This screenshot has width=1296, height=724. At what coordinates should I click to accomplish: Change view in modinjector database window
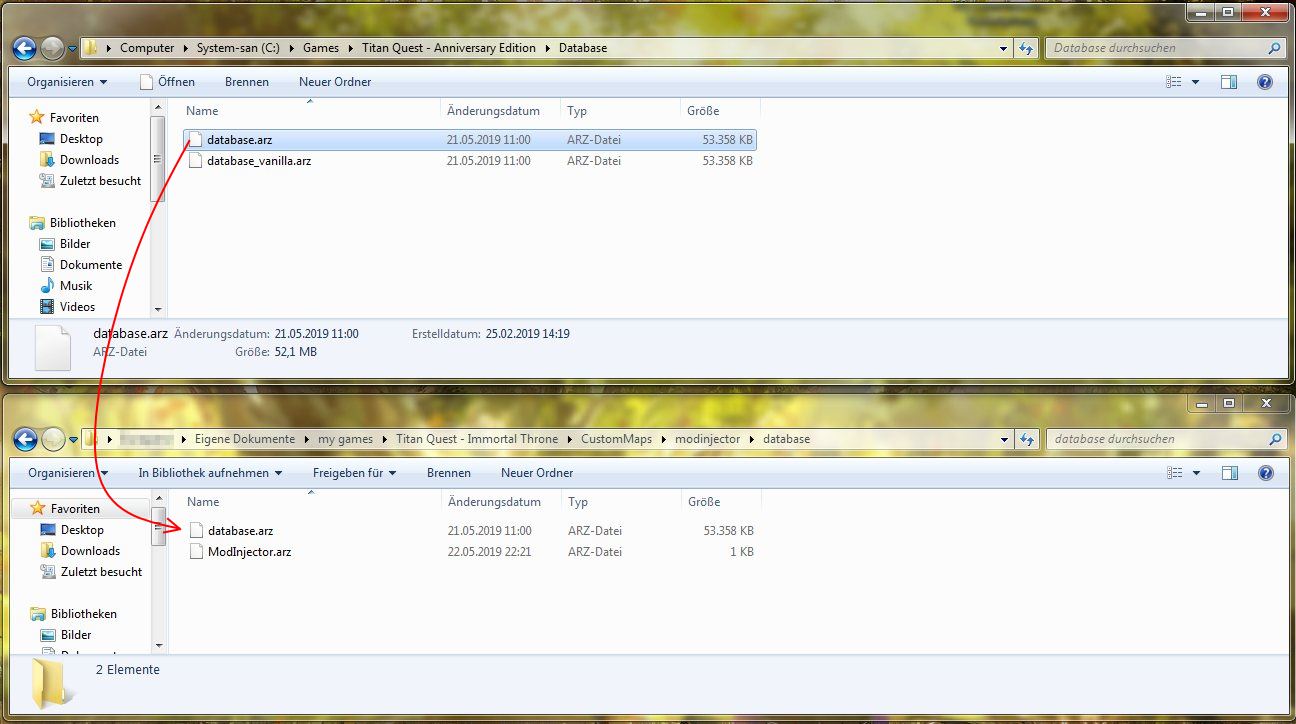coord(1174,473)
